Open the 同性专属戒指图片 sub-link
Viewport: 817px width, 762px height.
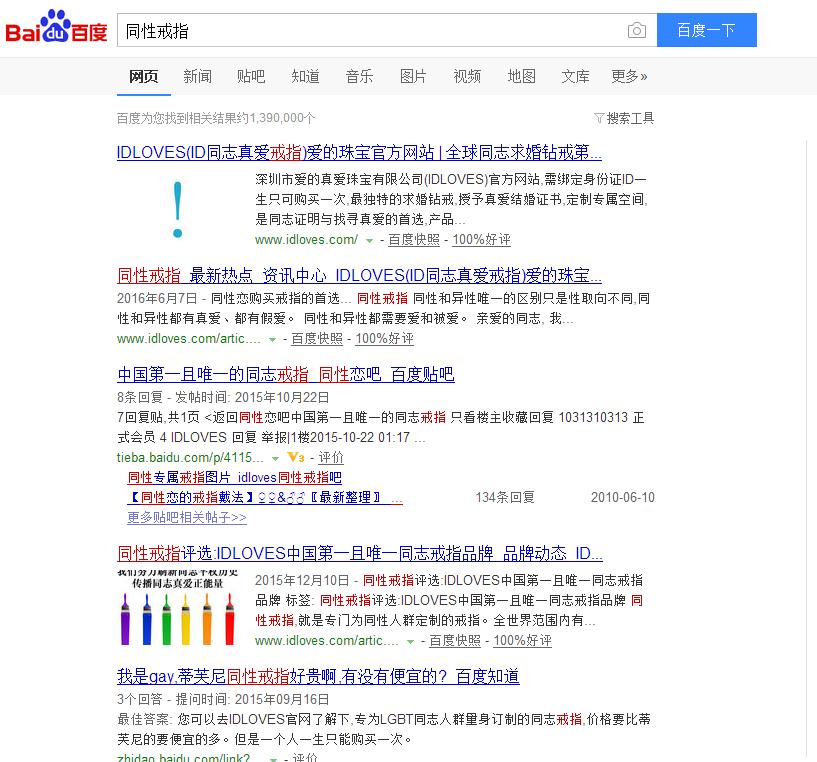coord(234,477)
